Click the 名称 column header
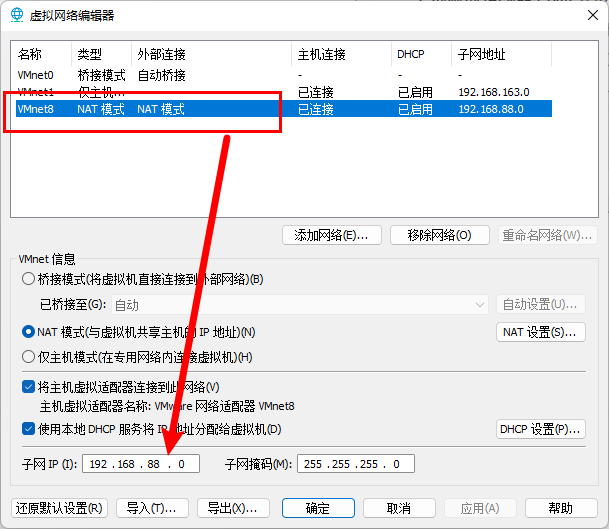The height and width of the screenshot is (529, 609). (30, 54)
